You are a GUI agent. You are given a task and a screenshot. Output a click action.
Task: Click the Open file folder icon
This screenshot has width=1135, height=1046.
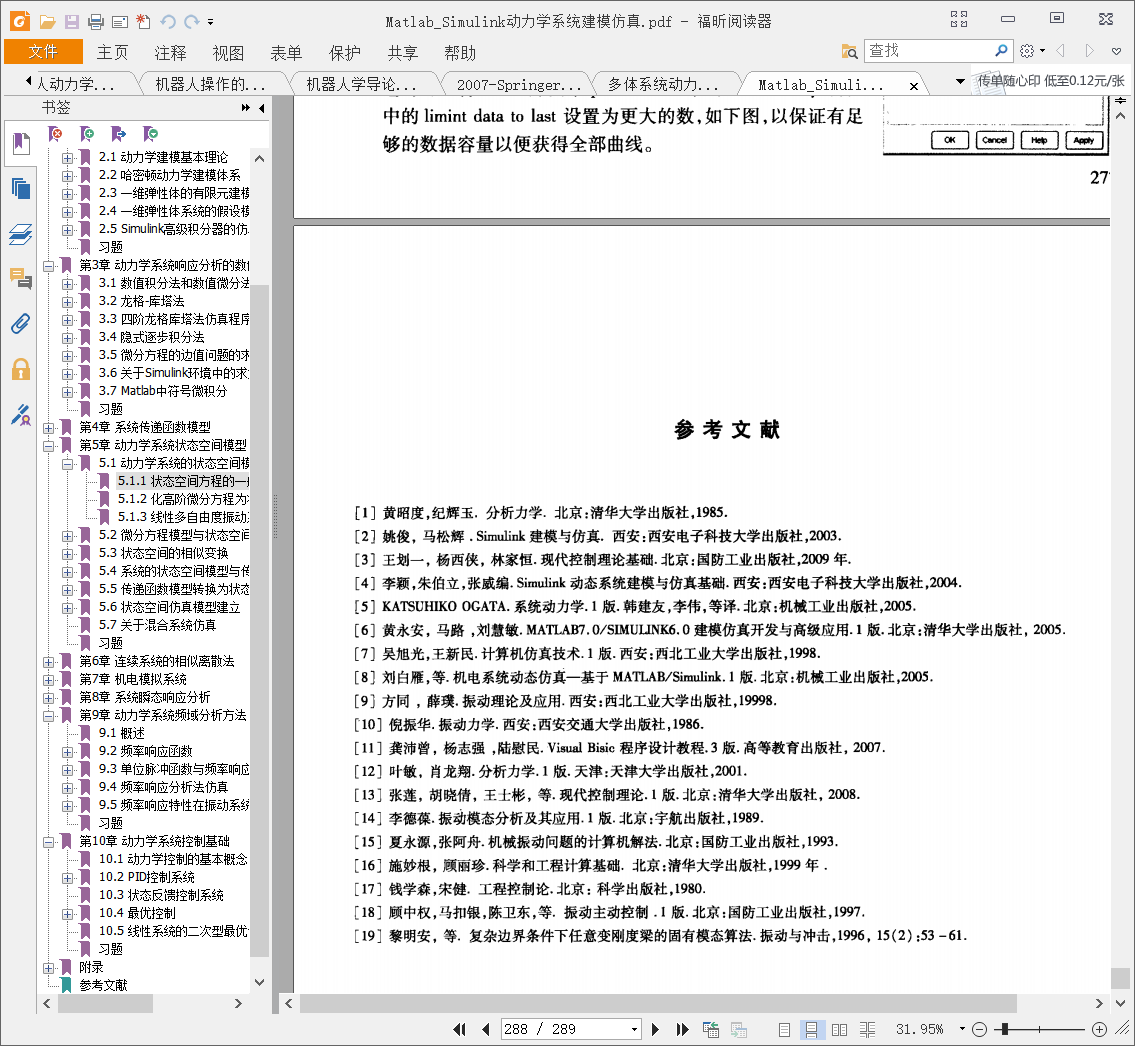[47, 22]
